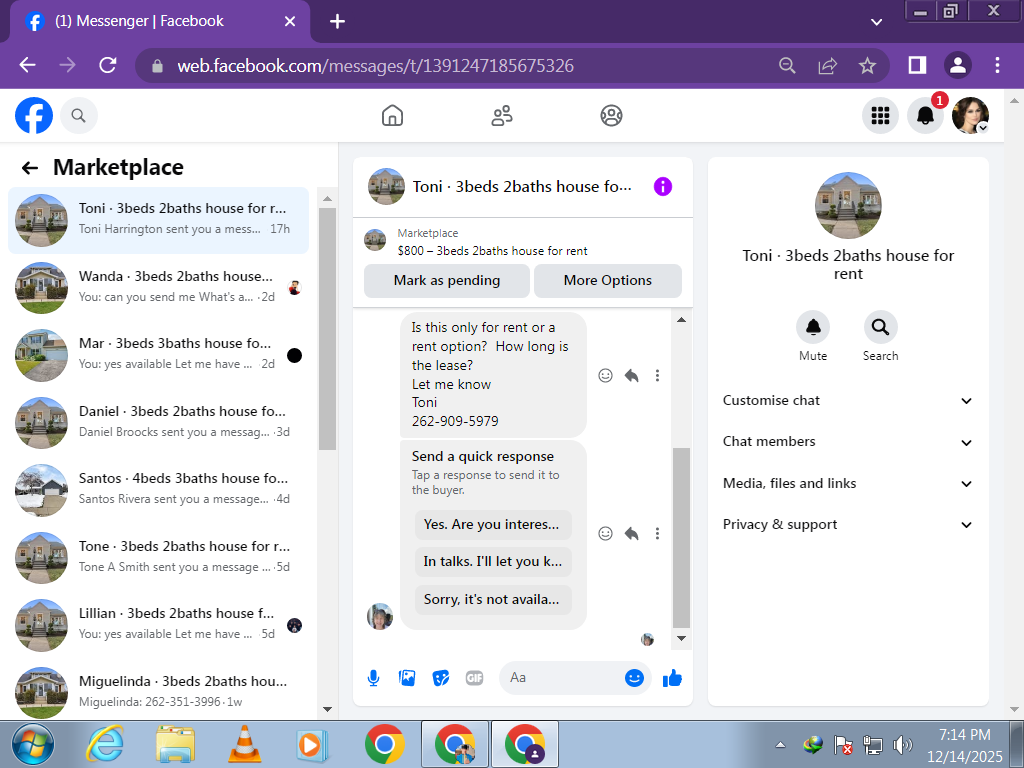Send quick response 'Sorry, it's not availa...'
The width and height of the screenshot is (1024, 768).
coord(493,600)
